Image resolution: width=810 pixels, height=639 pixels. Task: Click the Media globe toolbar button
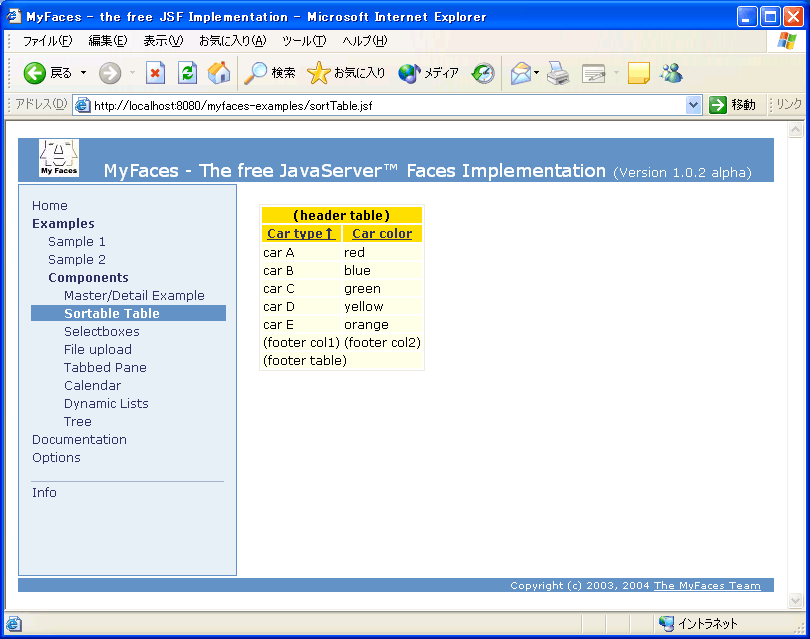click(428, 73)
